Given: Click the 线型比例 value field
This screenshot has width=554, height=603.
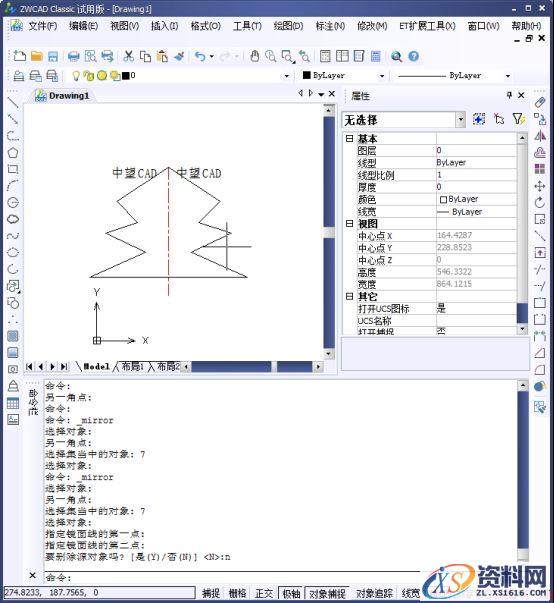Looking at the screenshot, I should (476, 175).
